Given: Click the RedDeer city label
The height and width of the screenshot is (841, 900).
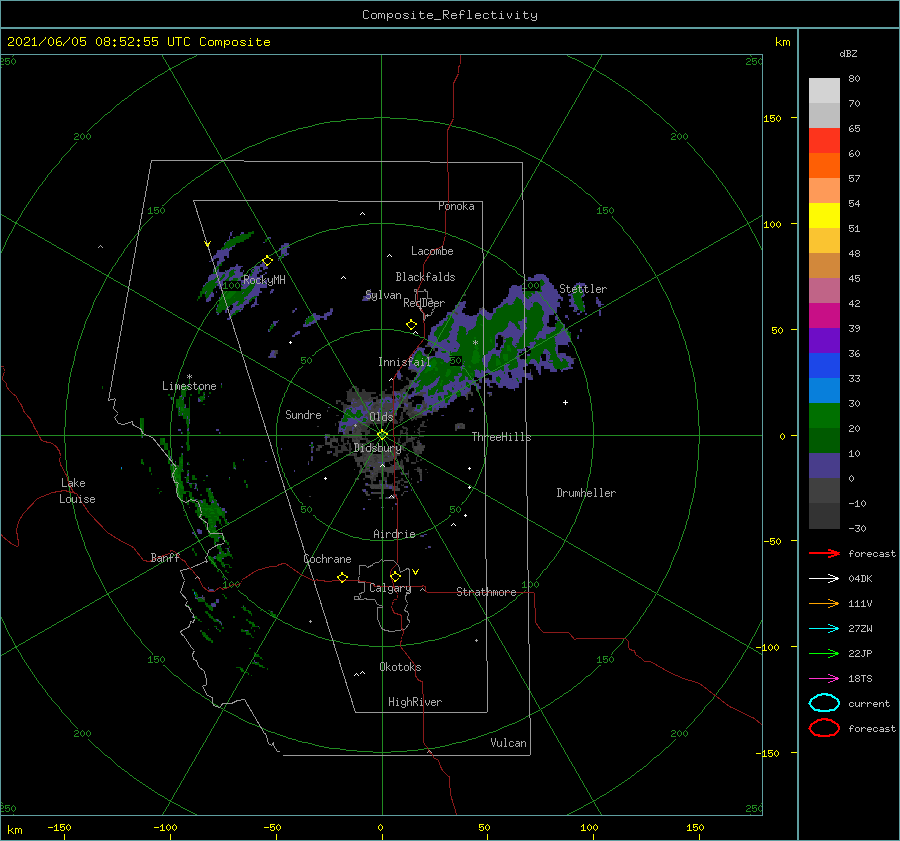Looking at the screenshot, I should [424, 303].
